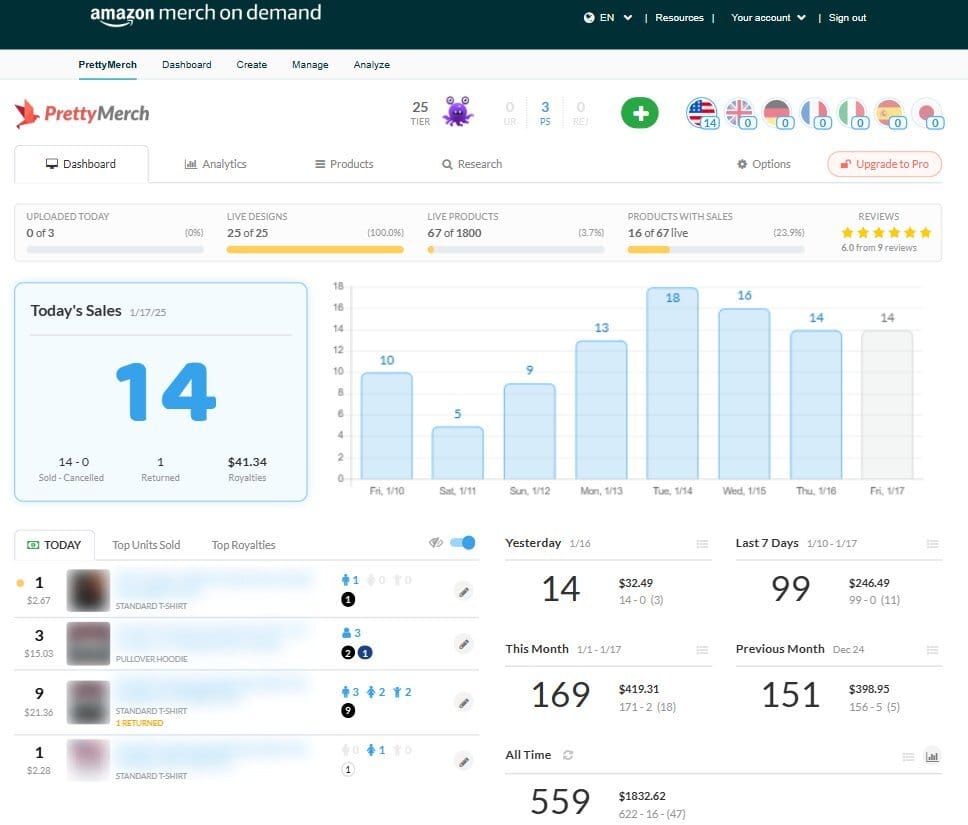This screenshot has width=968, height=825.
Task: Edit the $2.67 t-shirt product
Action: click(464, 592)
